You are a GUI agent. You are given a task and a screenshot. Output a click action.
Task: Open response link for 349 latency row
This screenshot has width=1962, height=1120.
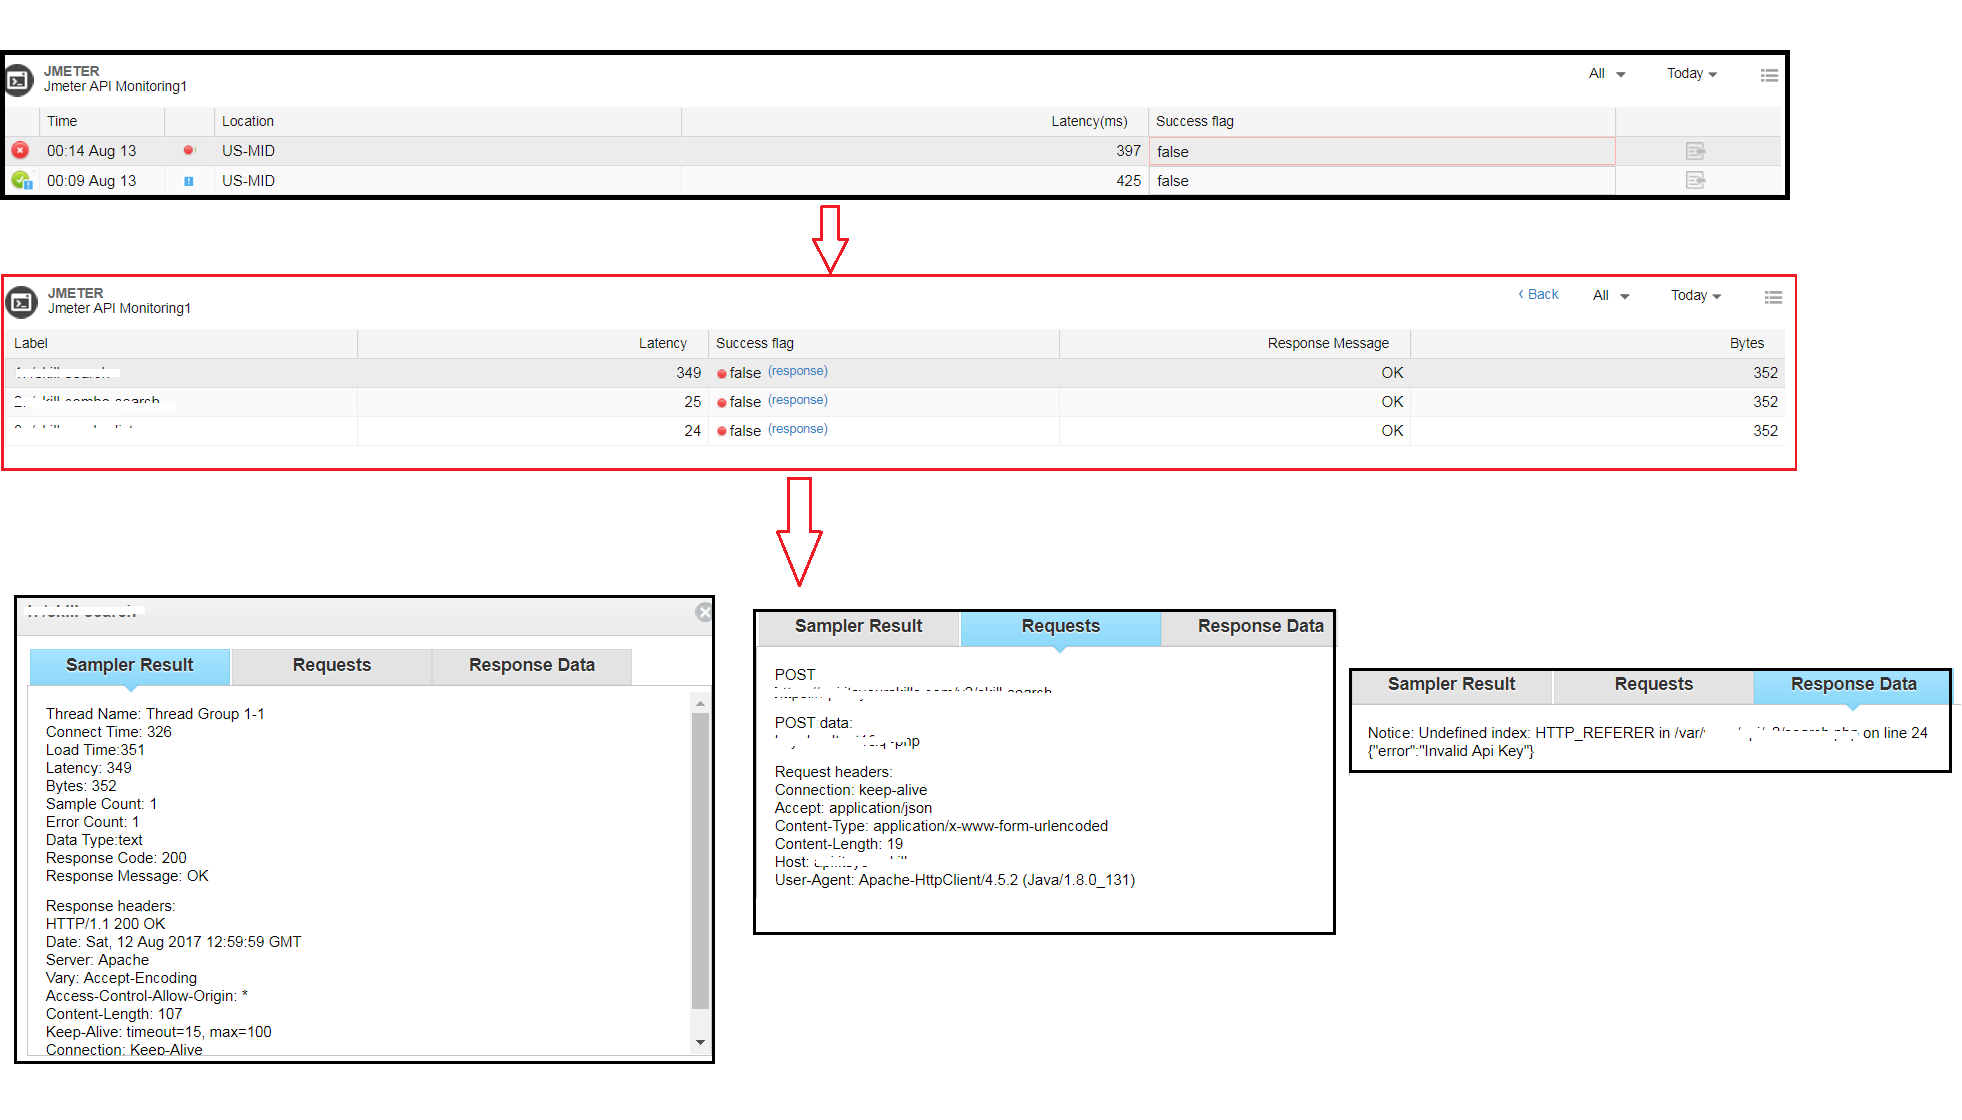point(797,371)
